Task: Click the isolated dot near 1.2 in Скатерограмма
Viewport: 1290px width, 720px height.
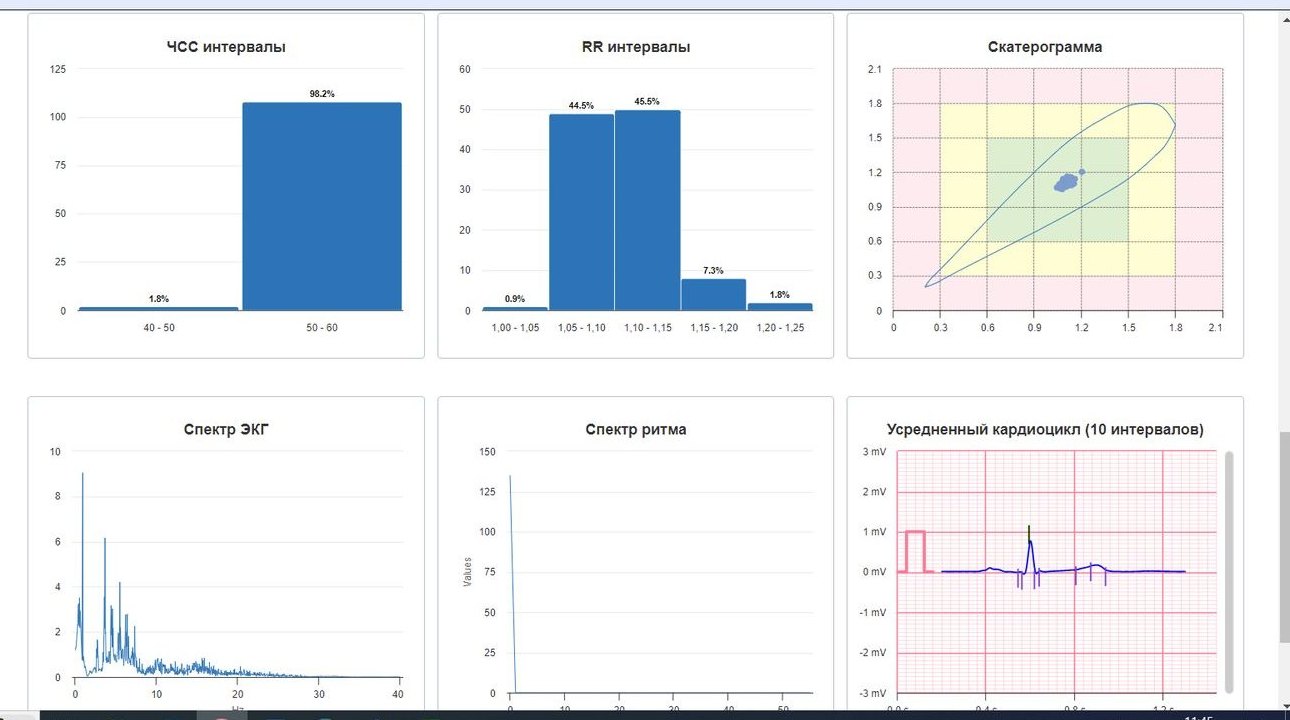Action: click(x=1081, y=172)
